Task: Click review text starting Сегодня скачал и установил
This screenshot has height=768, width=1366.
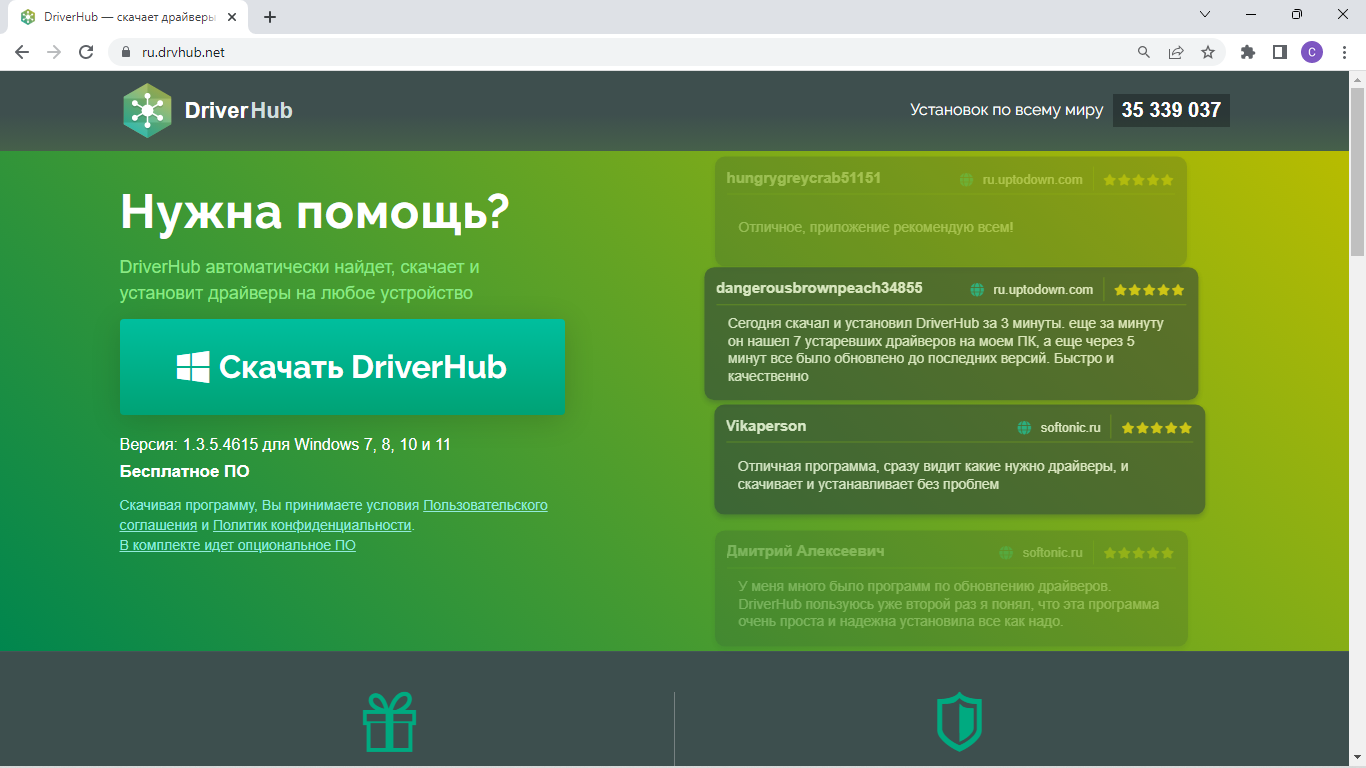Action: point(945,350)
